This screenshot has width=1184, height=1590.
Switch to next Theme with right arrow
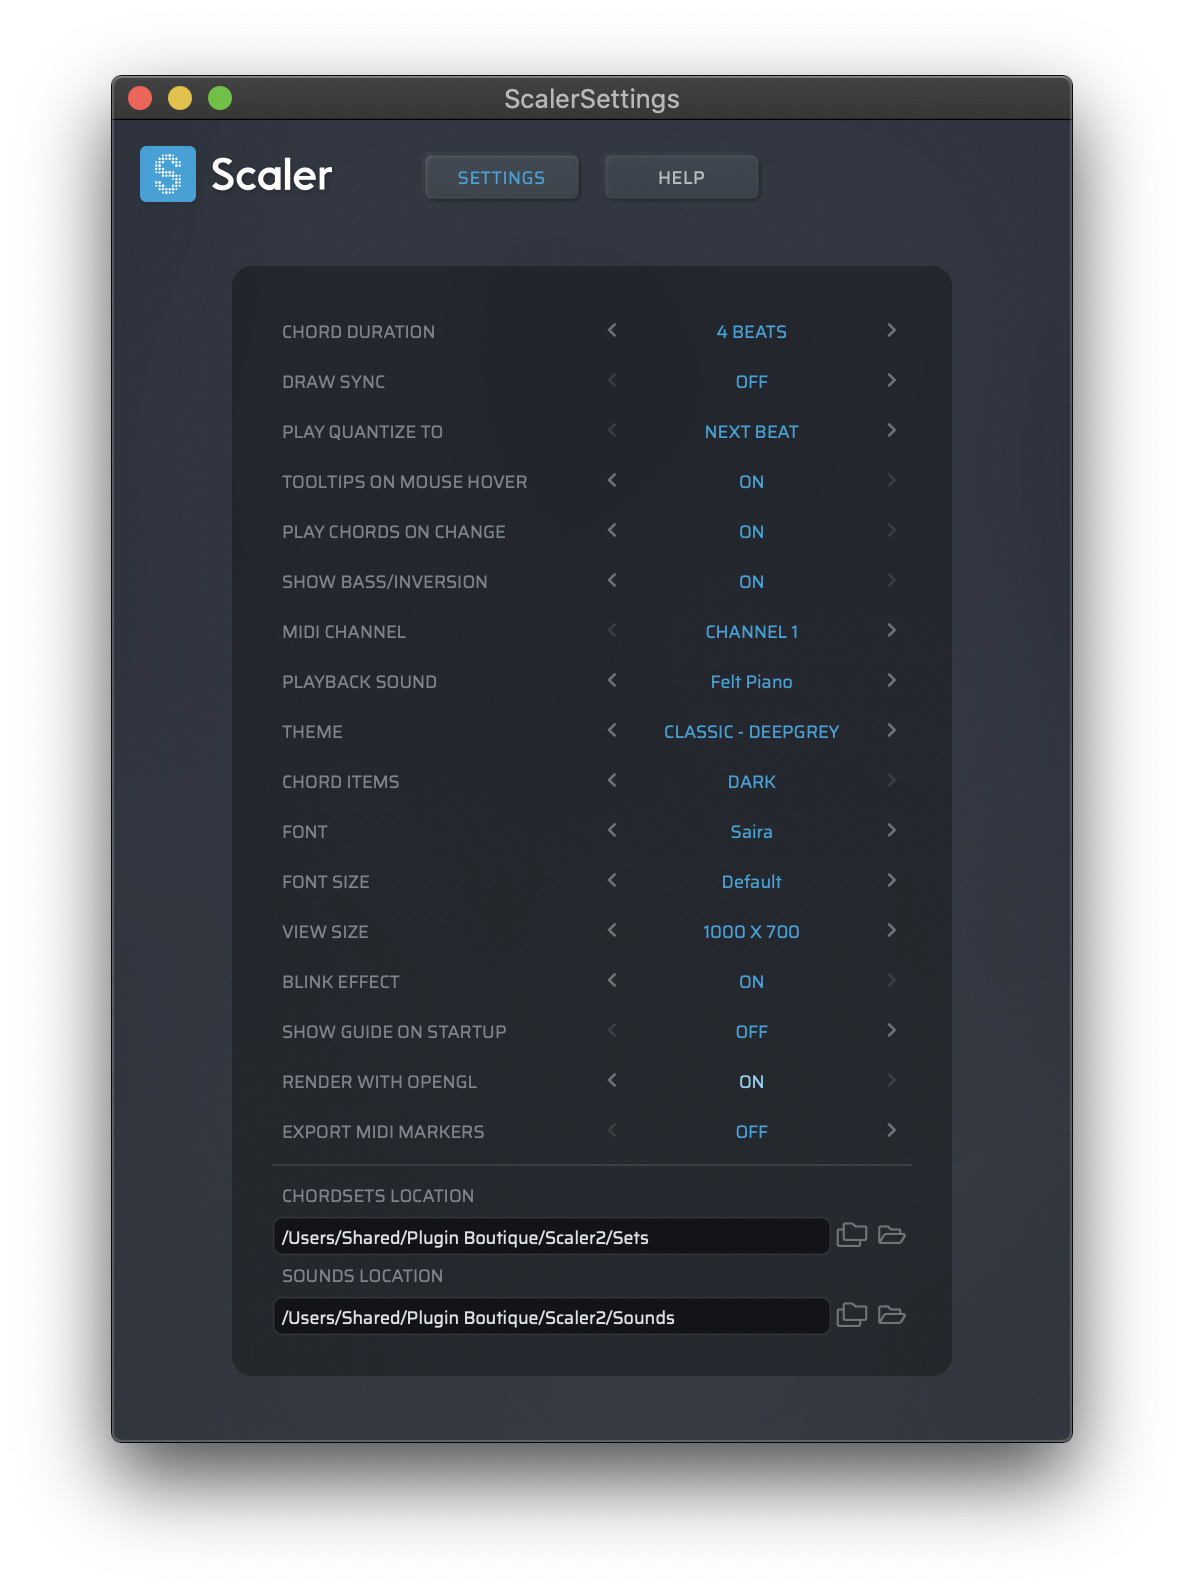pos(891,730)
